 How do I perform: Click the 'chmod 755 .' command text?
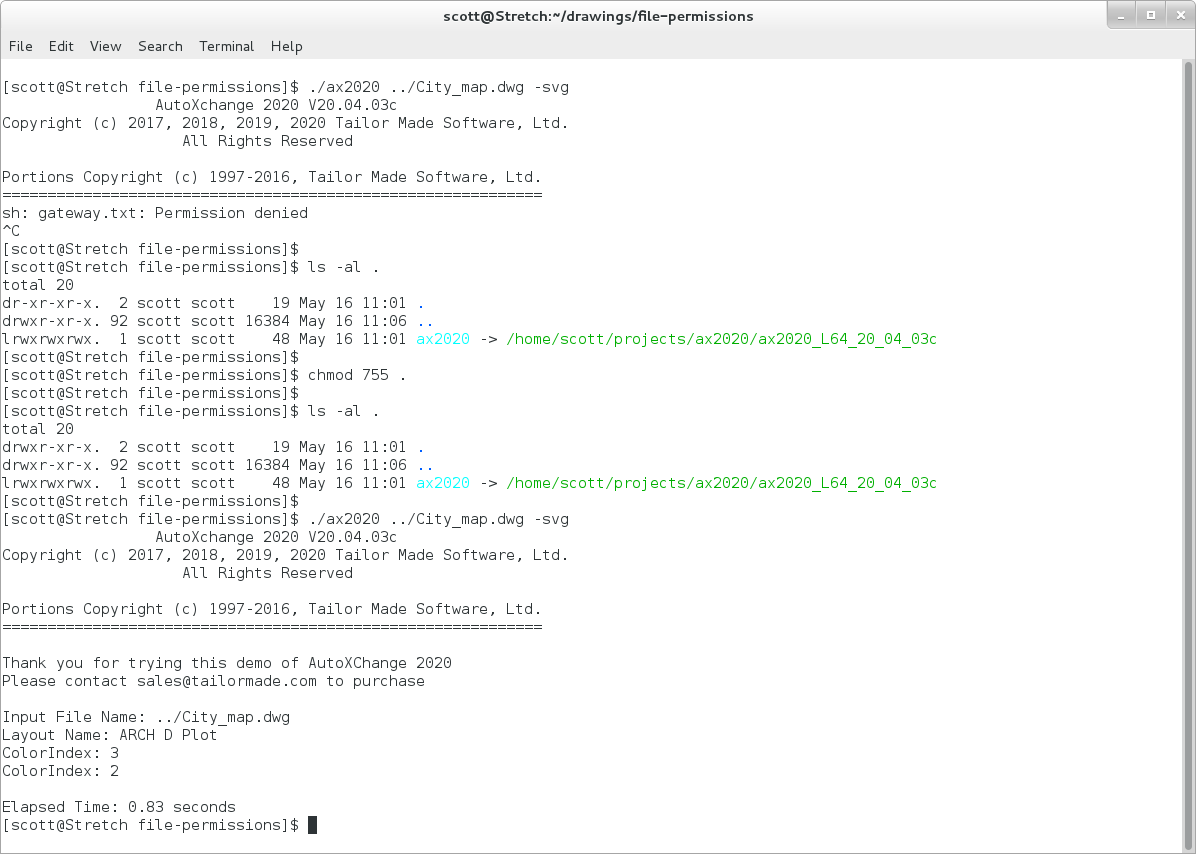(357, 375)
